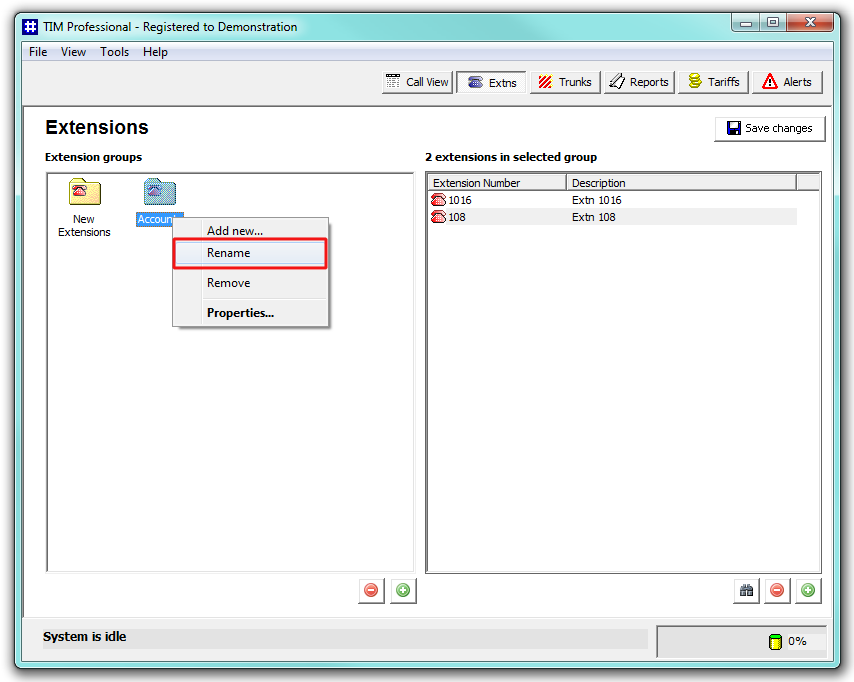Click the 'System is idle' status text
The image size is (854, 682).
point(84,637)
